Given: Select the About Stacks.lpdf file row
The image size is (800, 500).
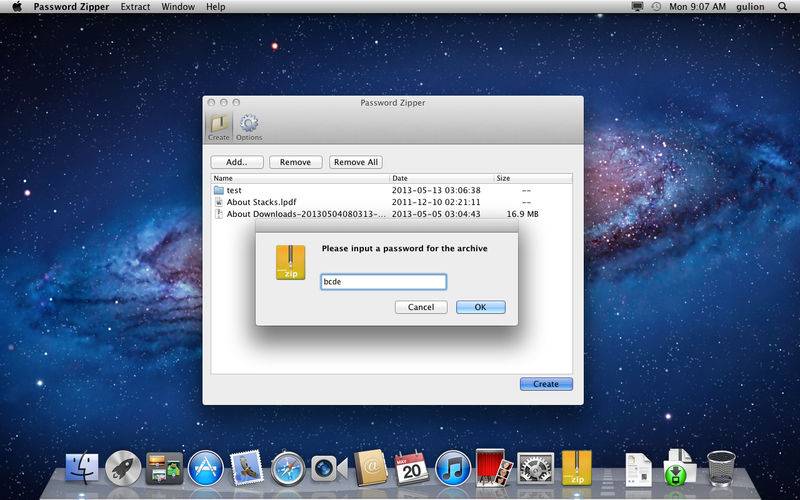Looking at the screenshot, I should point(391,202).
